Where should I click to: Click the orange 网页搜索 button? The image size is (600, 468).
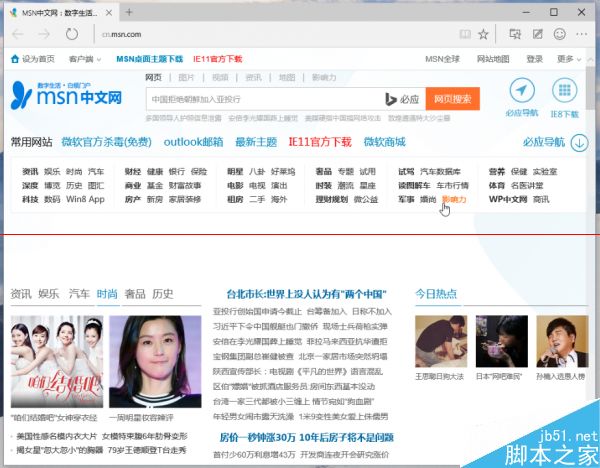tap(452, 99)
